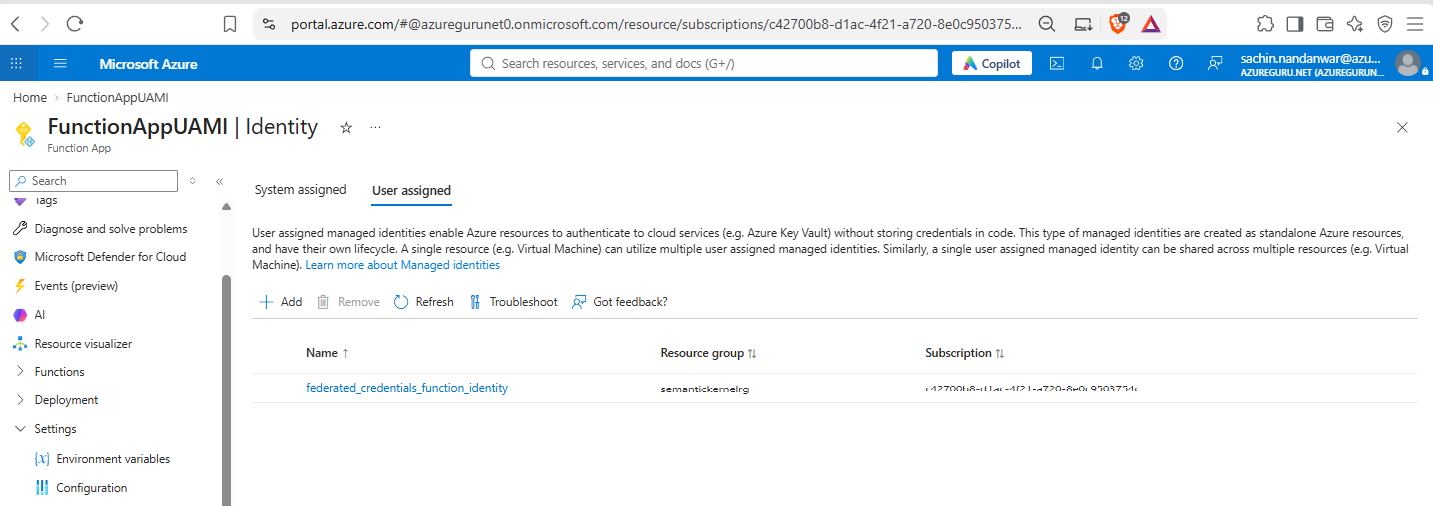Viewport: 1433px width, 506px height.
Task: Go to Home breadcrumb
Action: coord(30,97)
